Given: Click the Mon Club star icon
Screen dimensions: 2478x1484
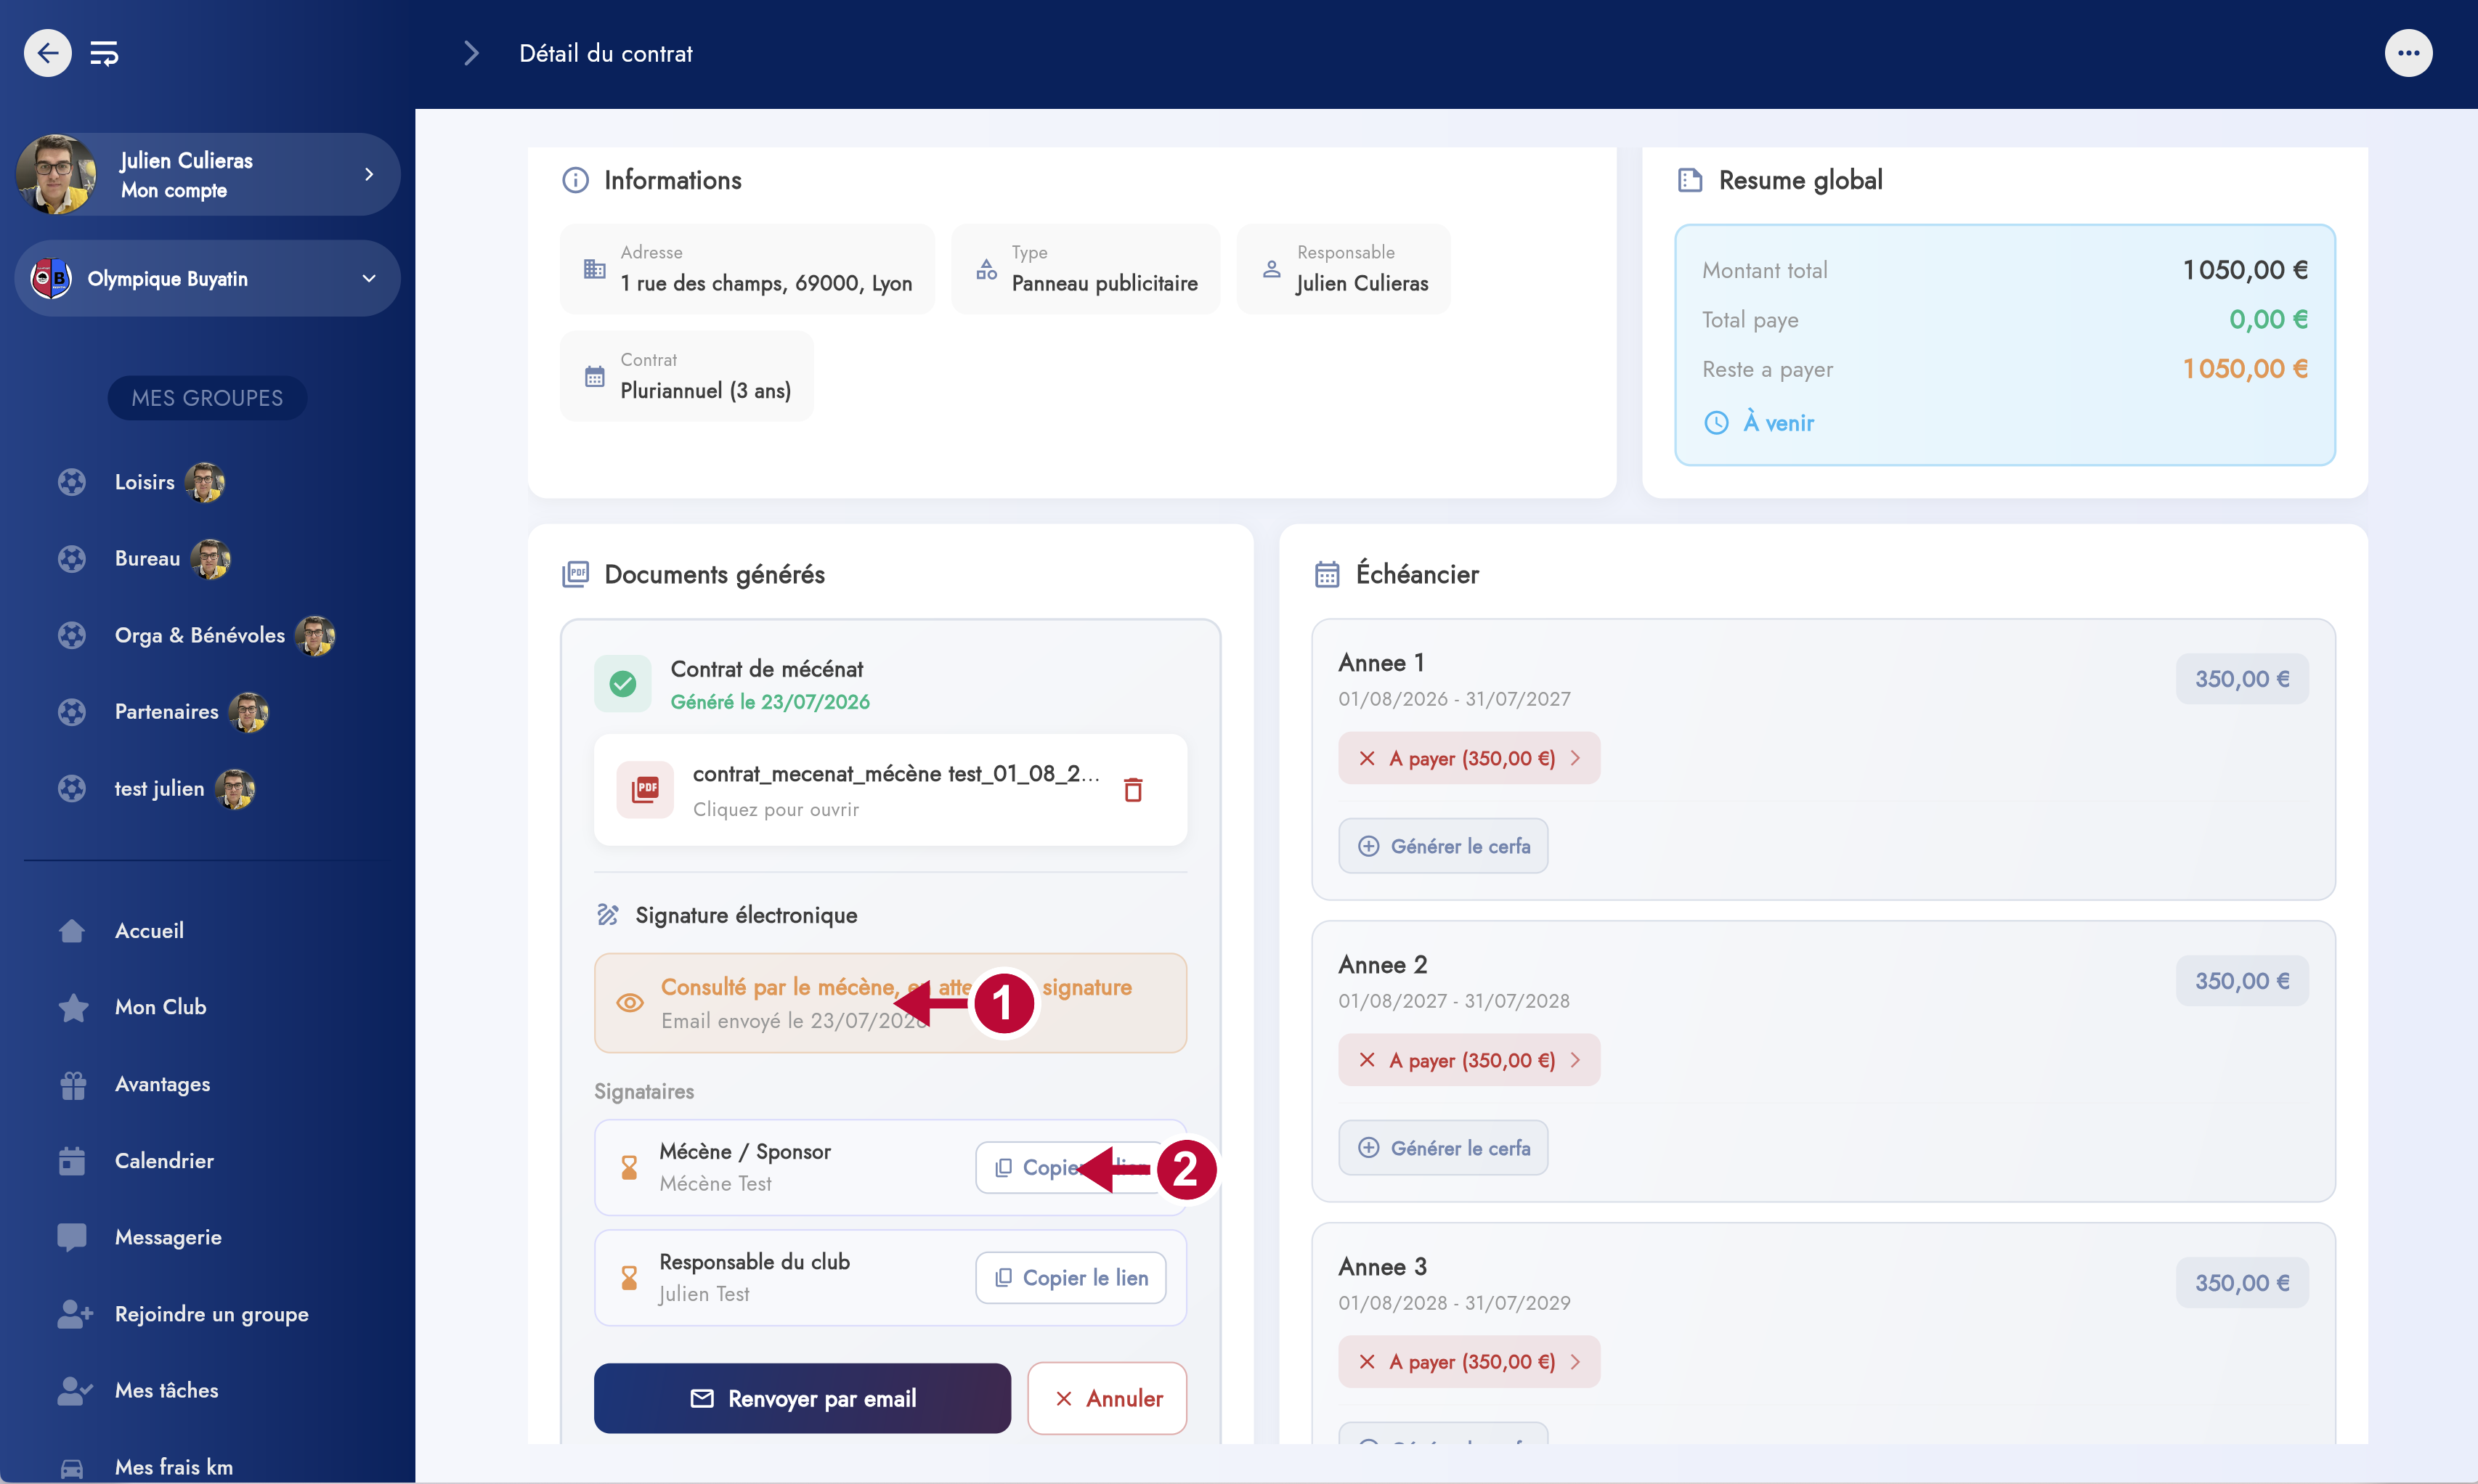Looking at the screenshot, I should pyautogui.click(x=73, y=1007).
